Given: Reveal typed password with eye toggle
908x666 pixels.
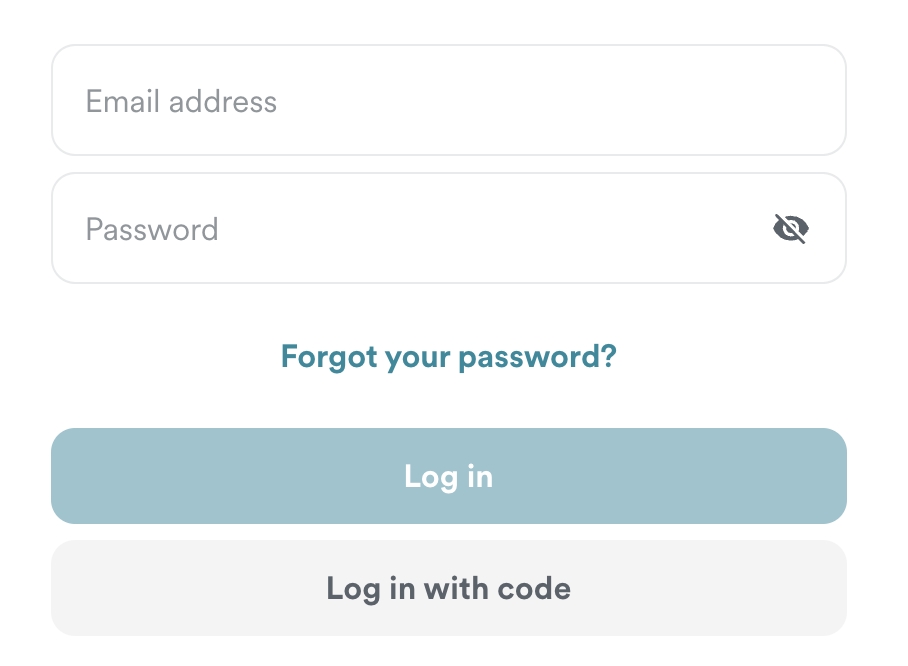Looking at the screenshot, I should 790,229.
